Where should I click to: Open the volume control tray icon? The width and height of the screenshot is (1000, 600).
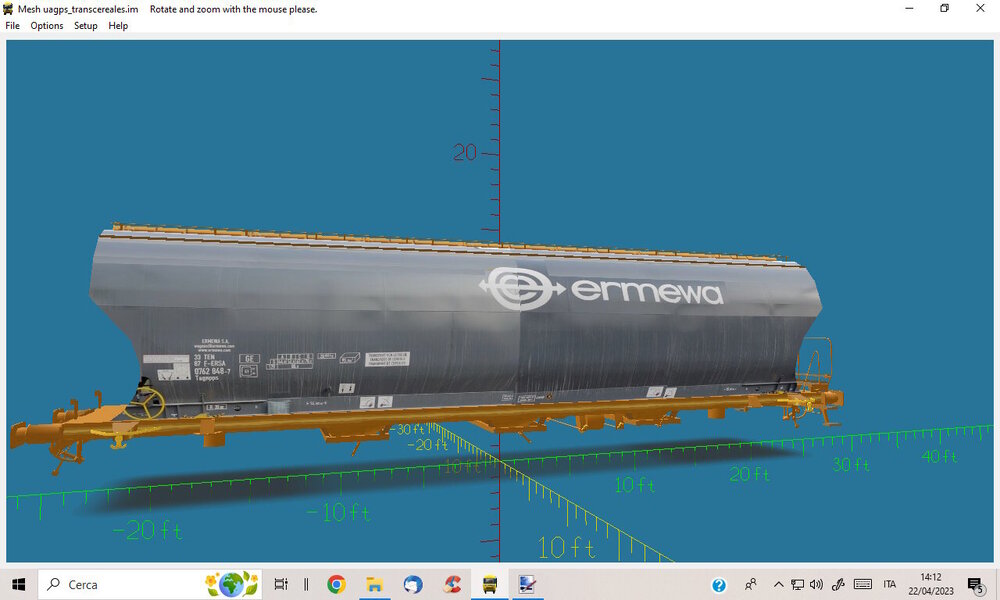816,584
